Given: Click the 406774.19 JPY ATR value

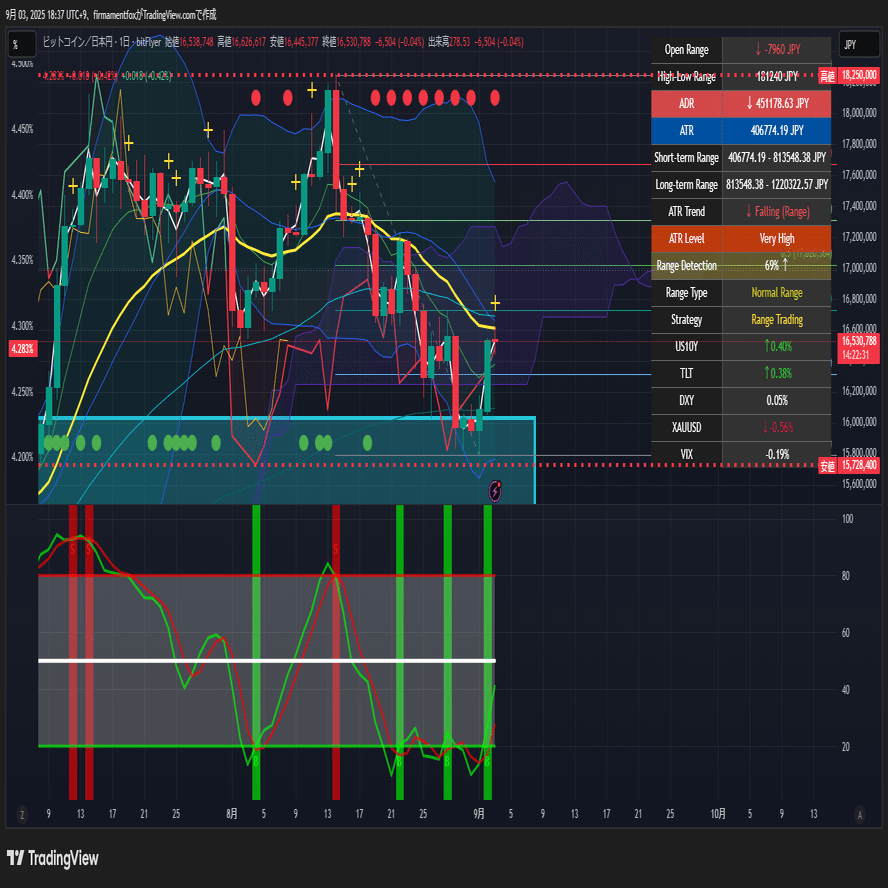Looking at the screenshot, I should click(777, 131).
